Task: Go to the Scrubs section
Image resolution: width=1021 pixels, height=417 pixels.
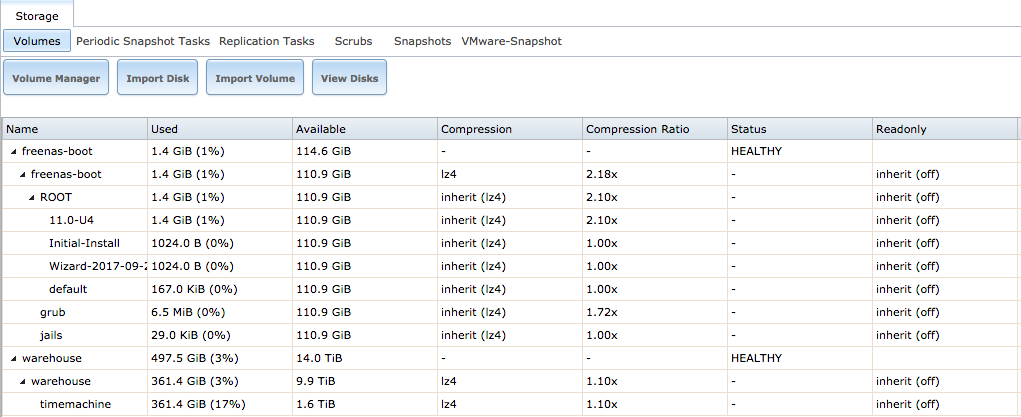Action: coord(353,41)
